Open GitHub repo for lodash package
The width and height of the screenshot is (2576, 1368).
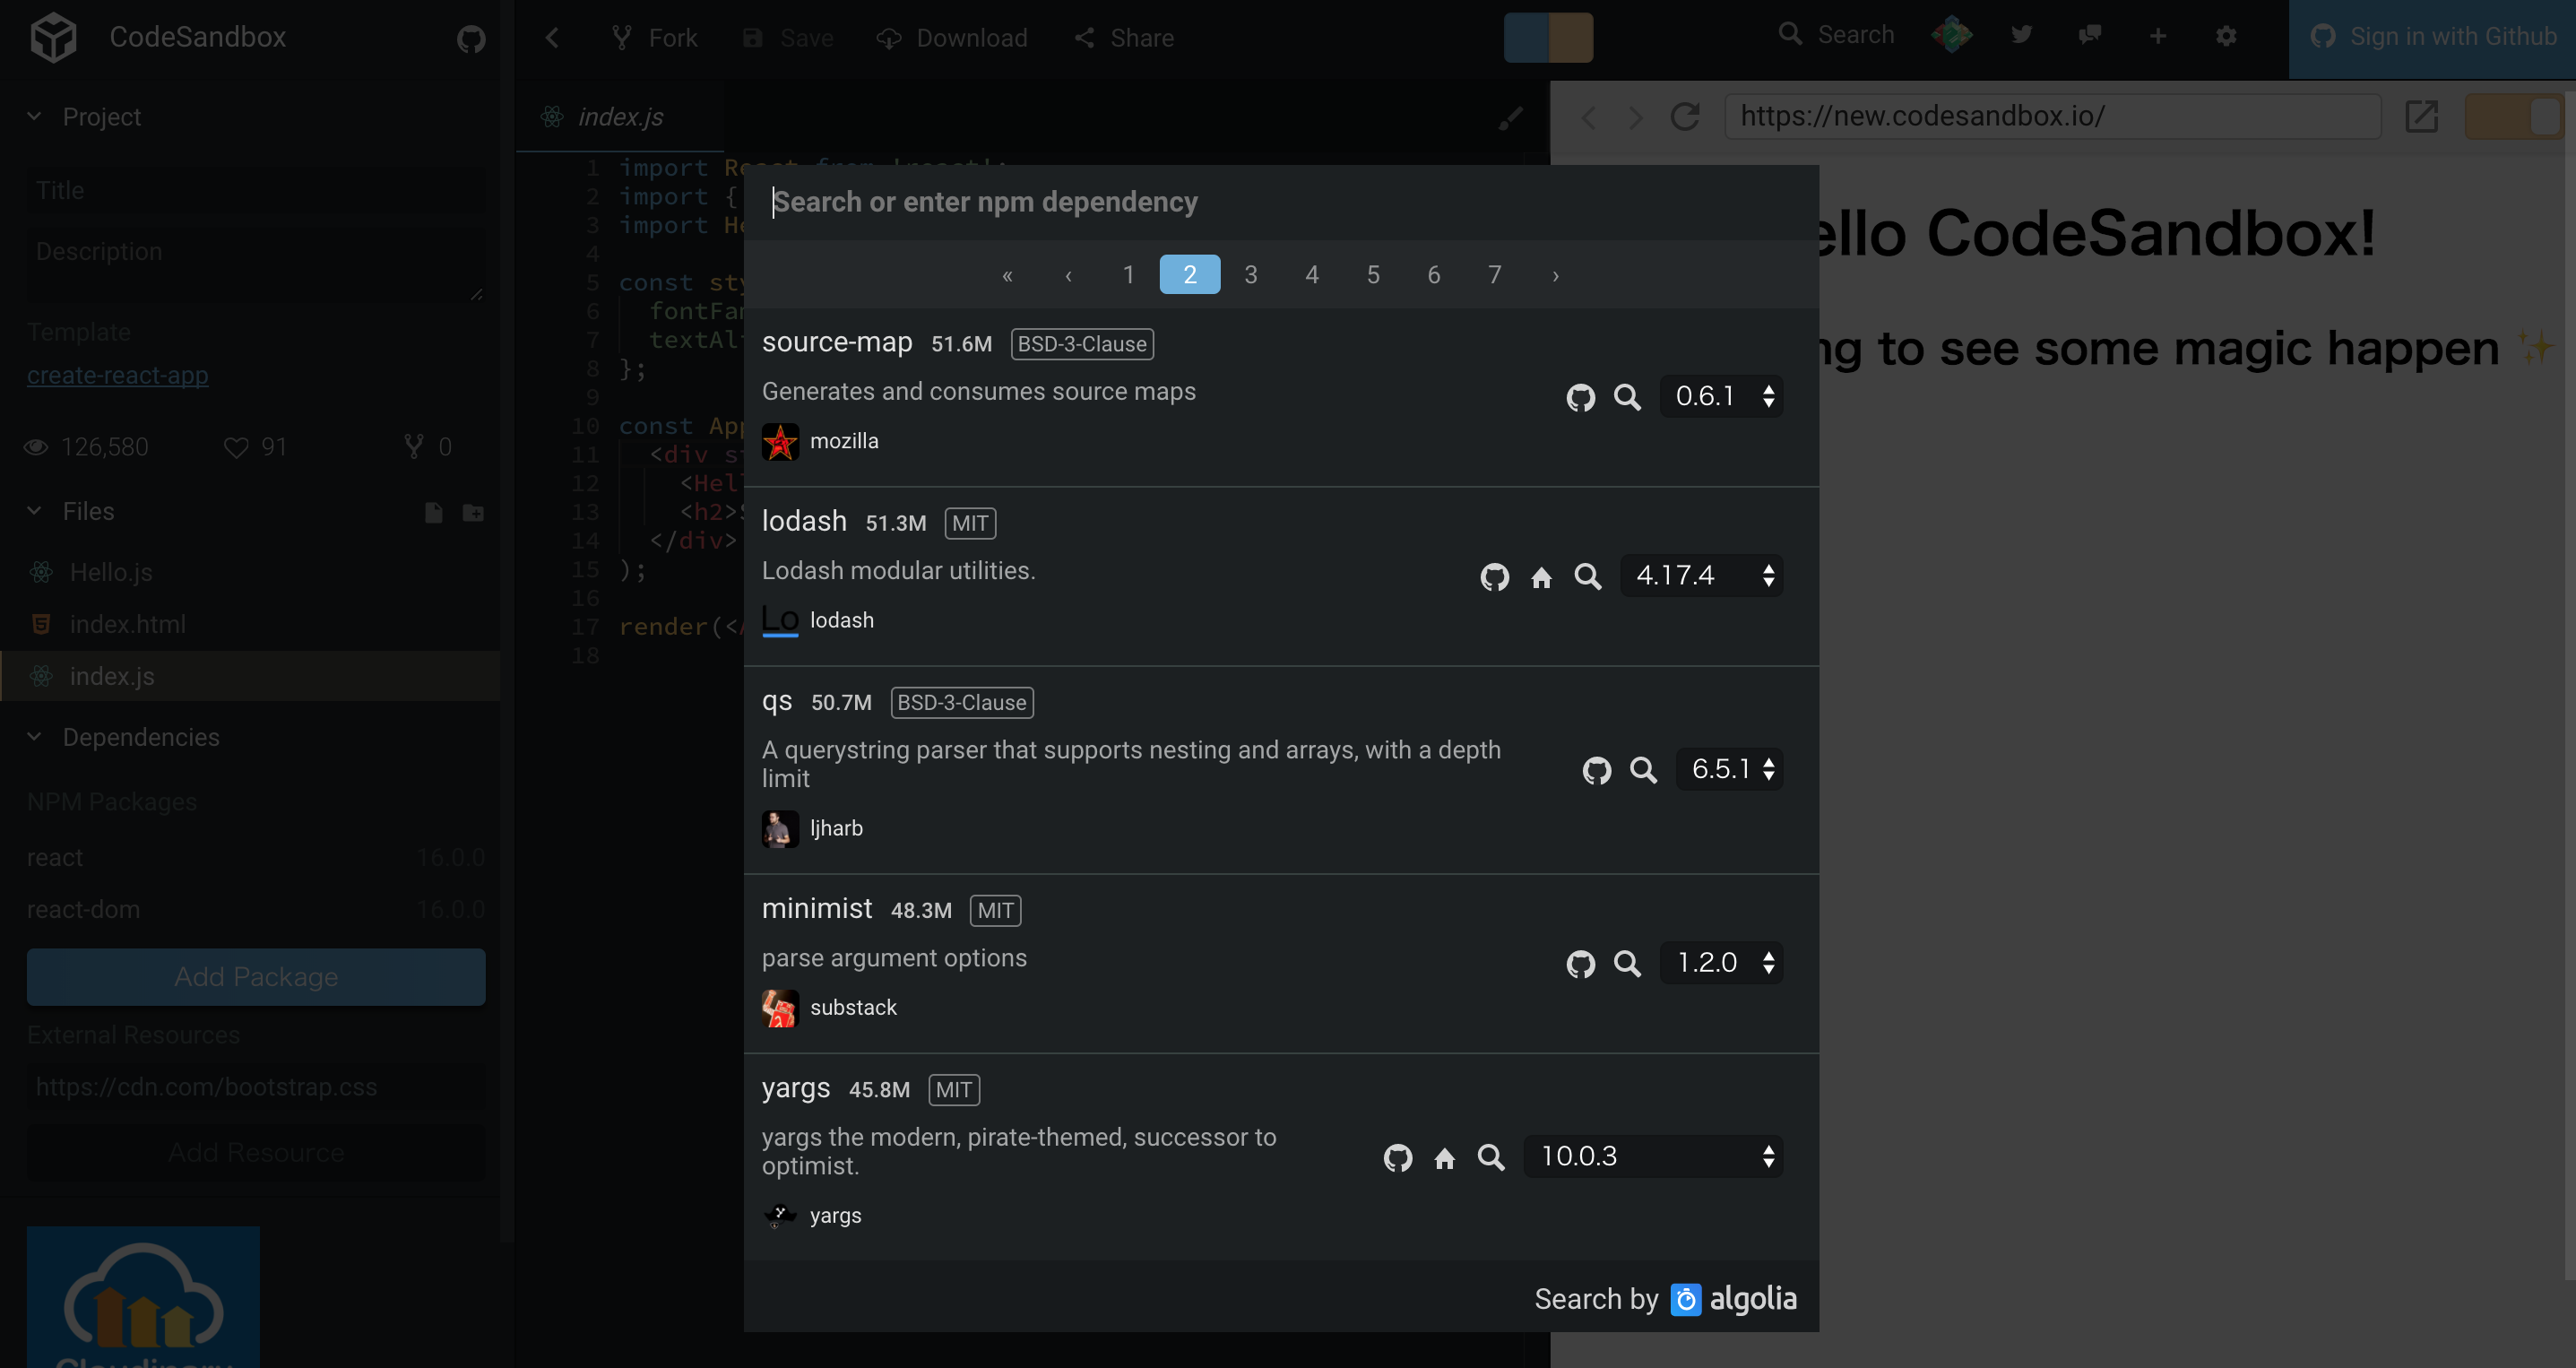click(1494, 577)
